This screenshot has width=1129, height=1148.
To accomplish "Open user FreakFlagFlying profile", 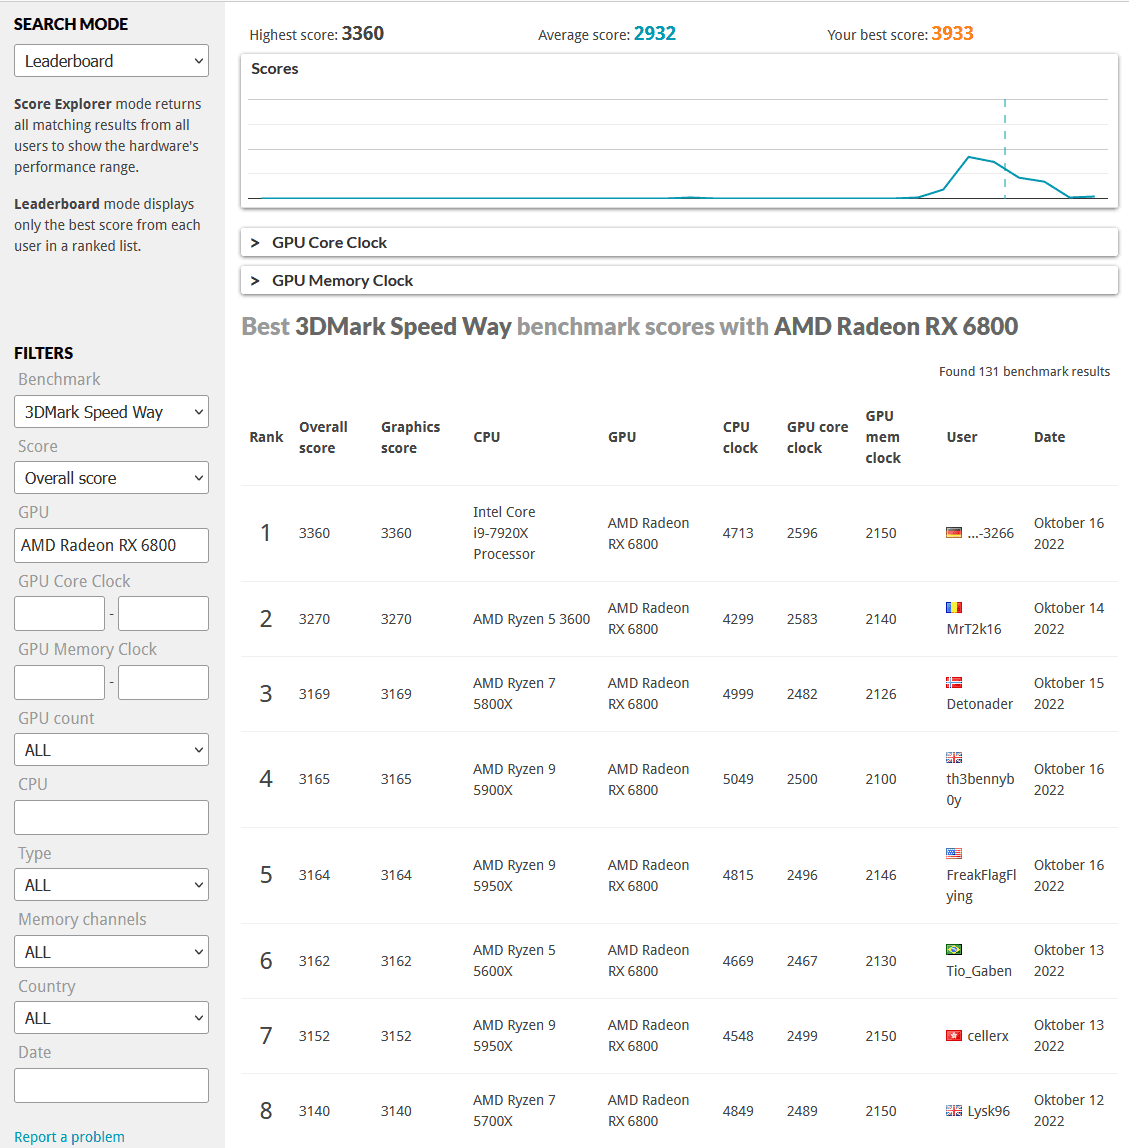I will pos(981,885).
